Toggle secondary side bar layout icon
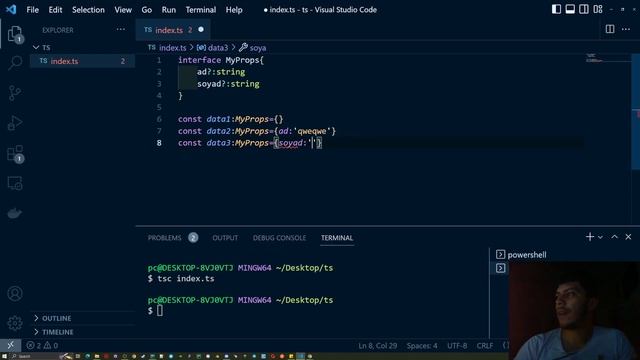This screenshot has width=640, height=360. pyautogui.click(x=584, y=9)
